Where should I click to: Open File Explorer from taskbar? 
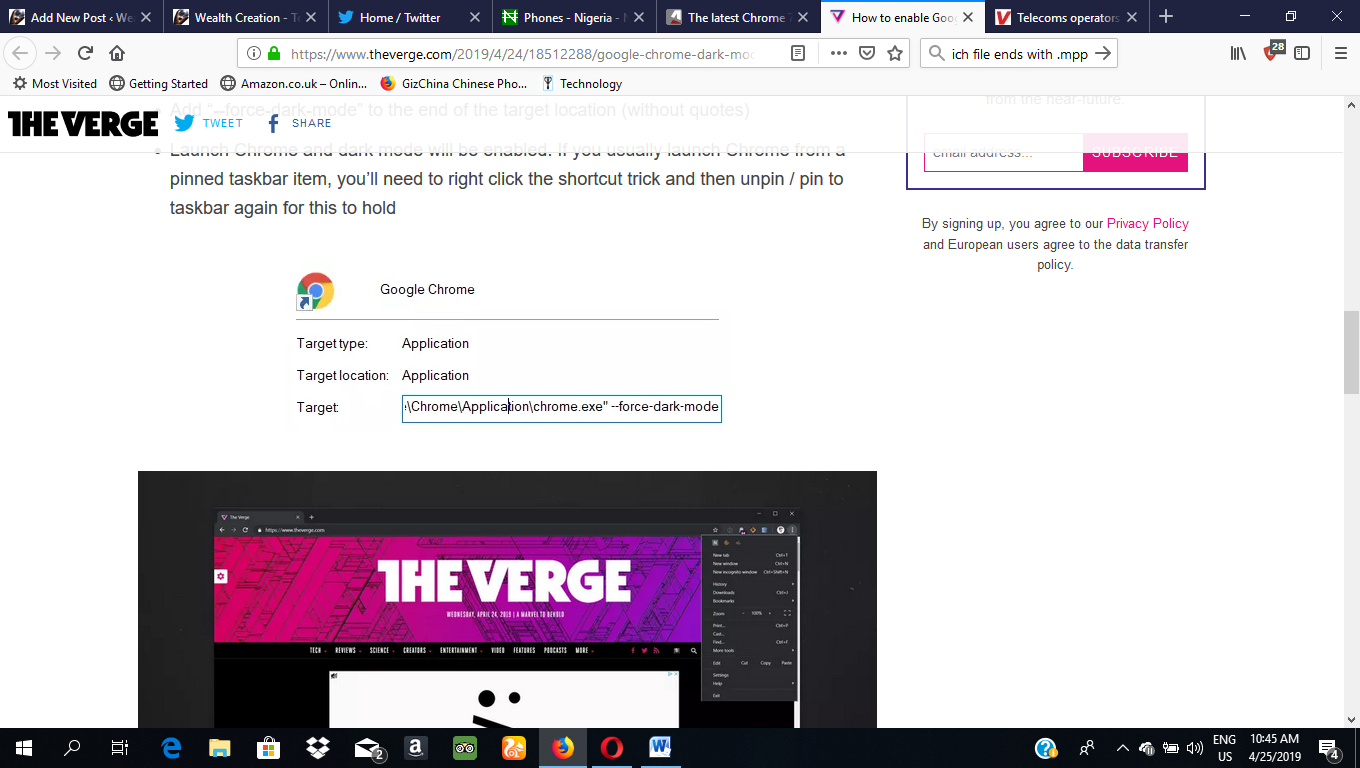219,748
